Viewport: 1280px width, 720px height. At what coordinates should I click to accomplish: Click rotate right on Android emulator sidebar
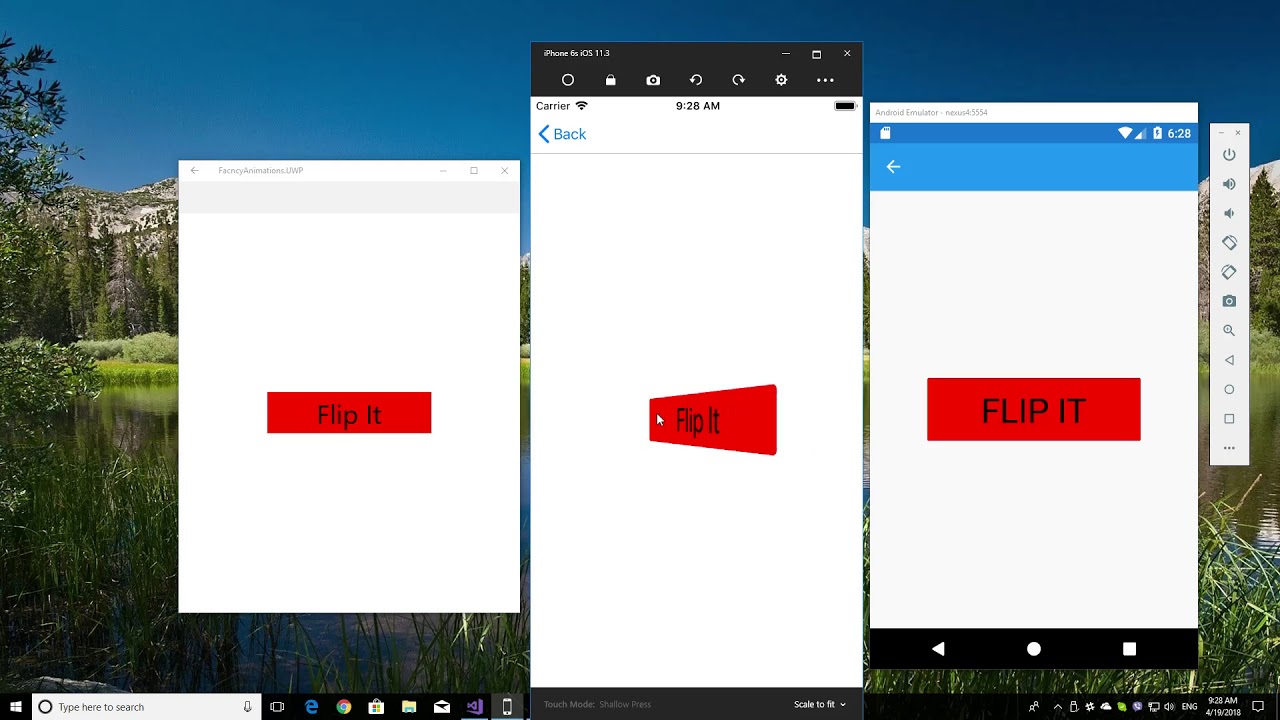(1229, 272)
